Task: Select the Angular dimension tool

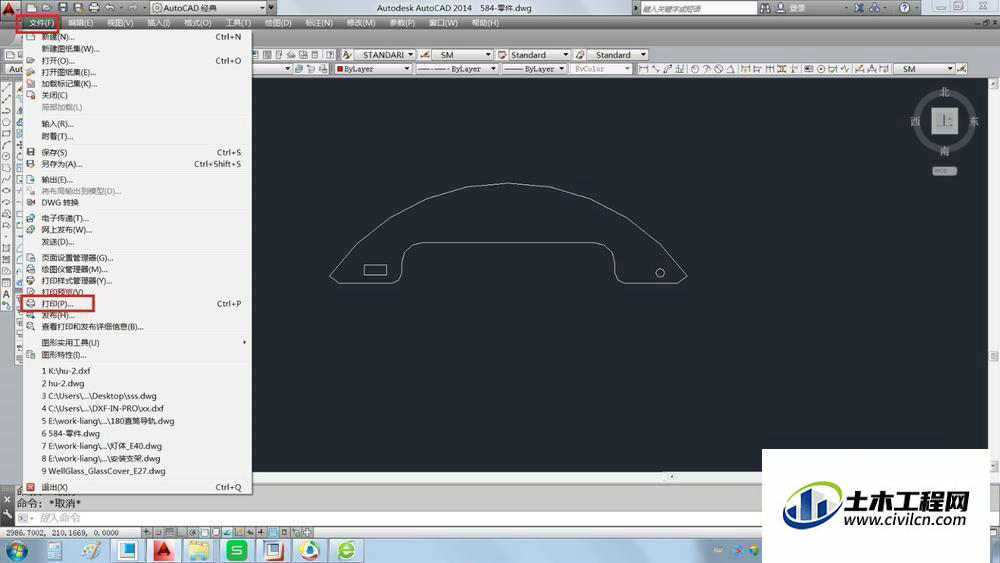Action: tap(730, 69)
